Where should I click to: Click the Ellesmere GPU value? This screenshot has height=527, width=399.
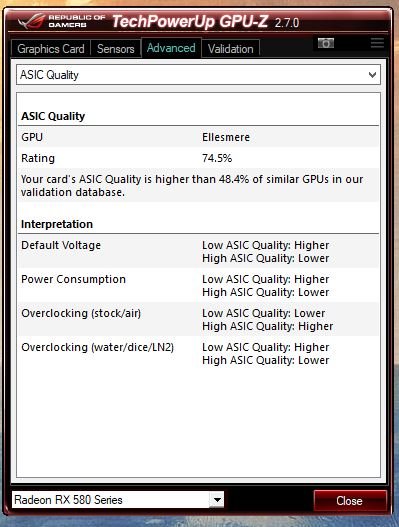226,137
